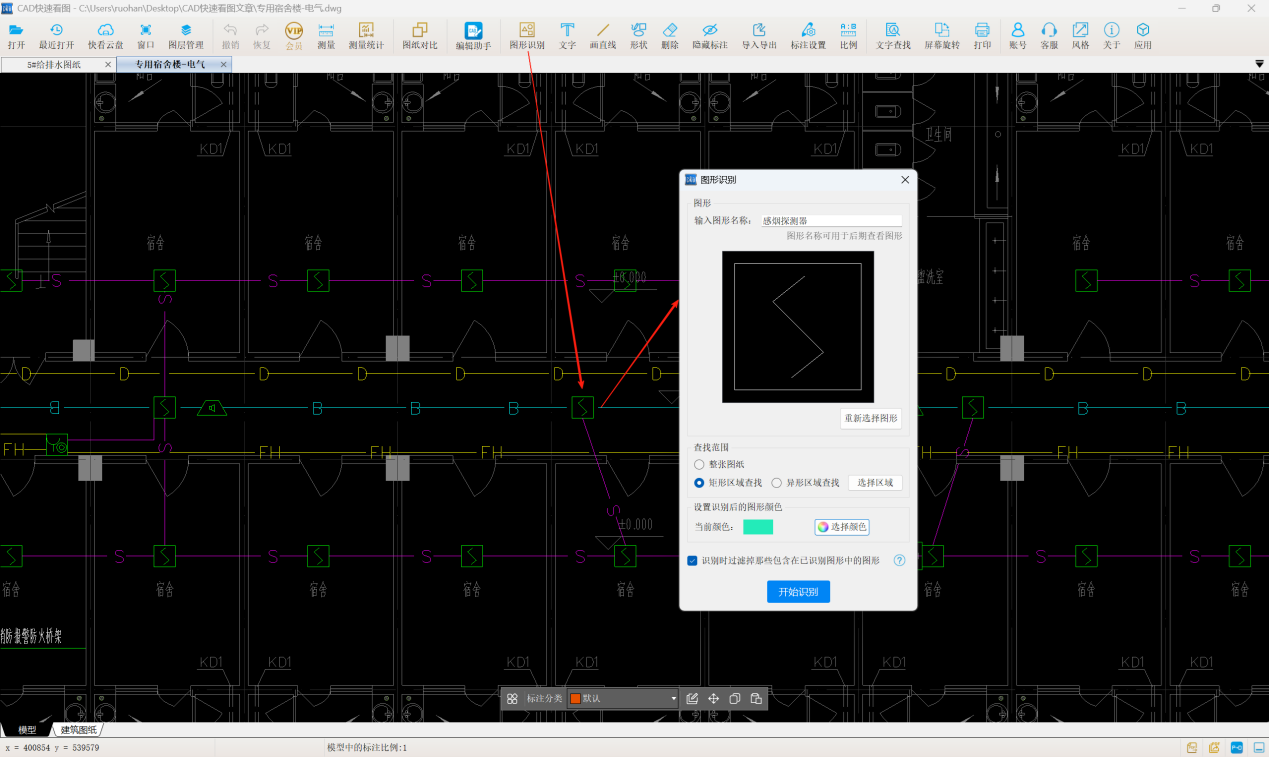Screen dimensions: 1269x757
Task: Click the move icon in annotation bar
Action: (x=714, y=699)
